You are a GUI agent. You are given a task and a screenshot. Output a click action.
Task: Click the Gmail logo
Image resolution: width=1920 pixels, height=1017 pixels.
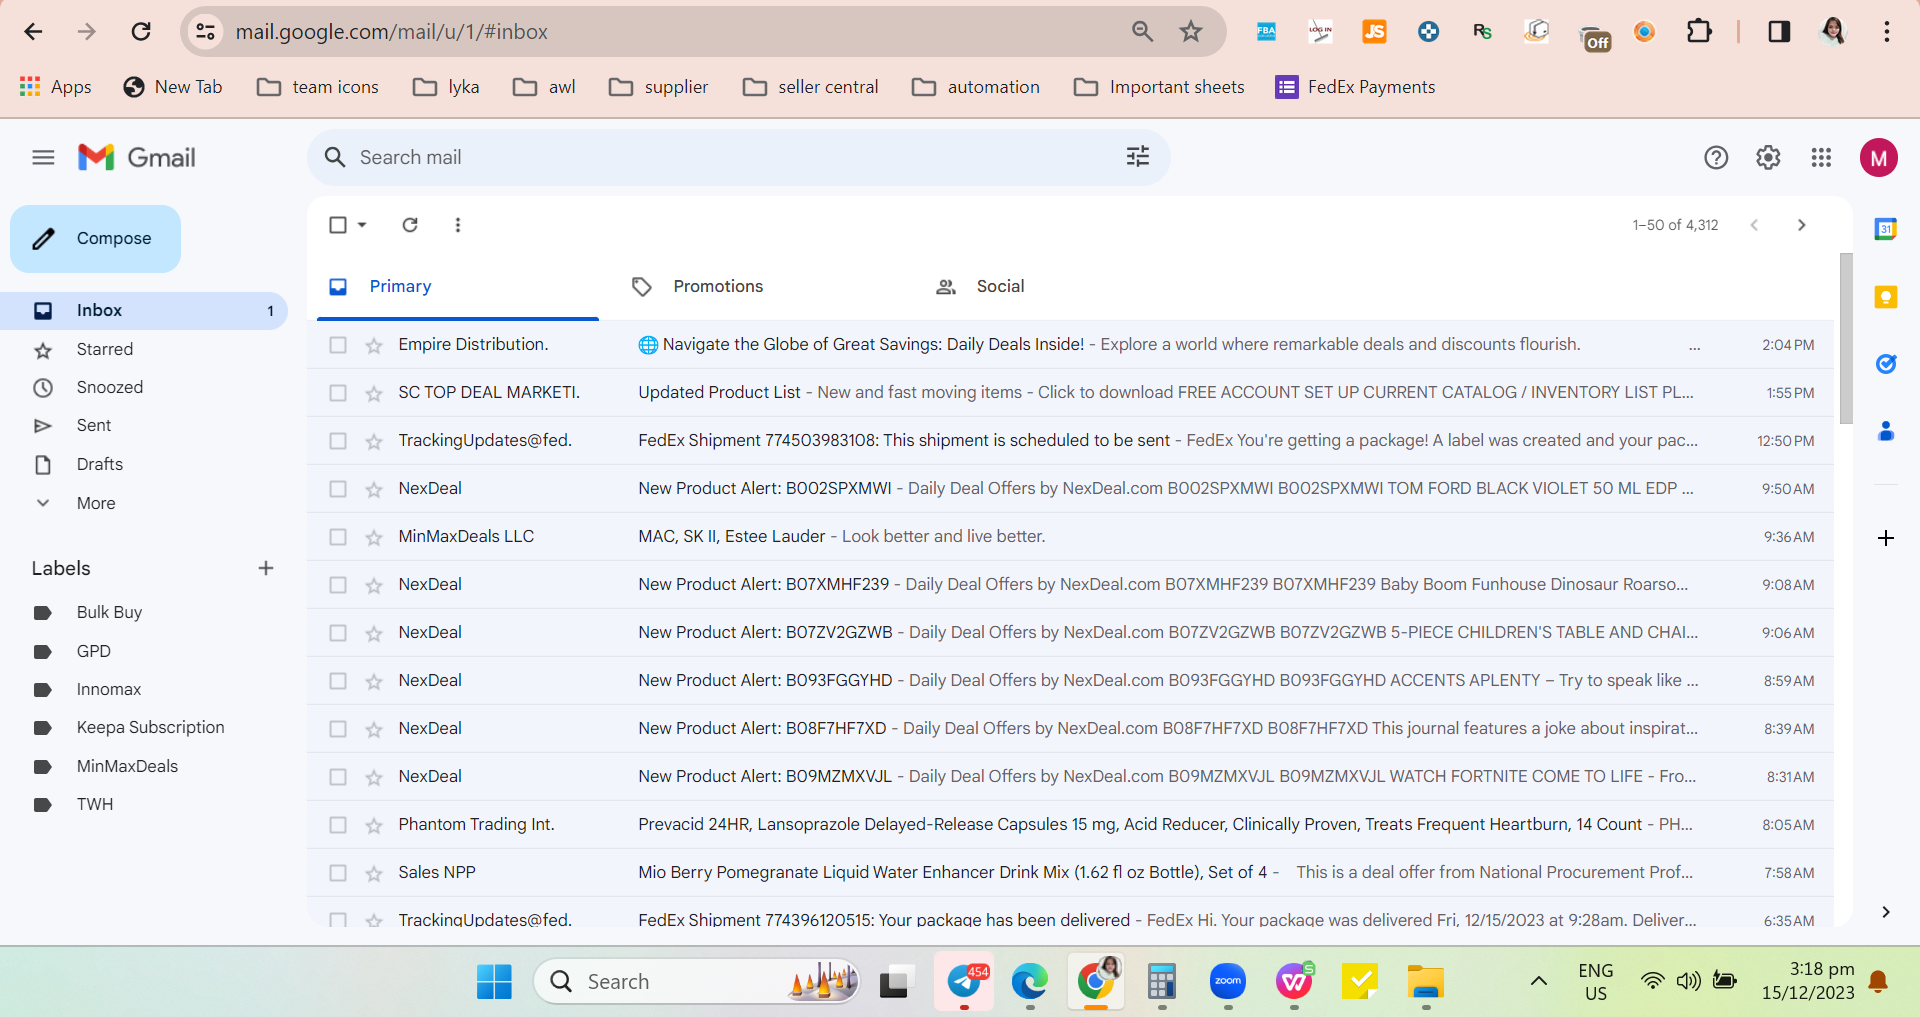[137, 157]
